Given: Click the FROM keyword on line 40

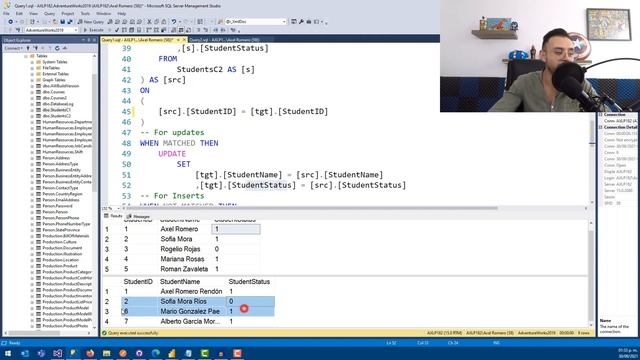Looking at the screenshot, I should tap(167, 59).
